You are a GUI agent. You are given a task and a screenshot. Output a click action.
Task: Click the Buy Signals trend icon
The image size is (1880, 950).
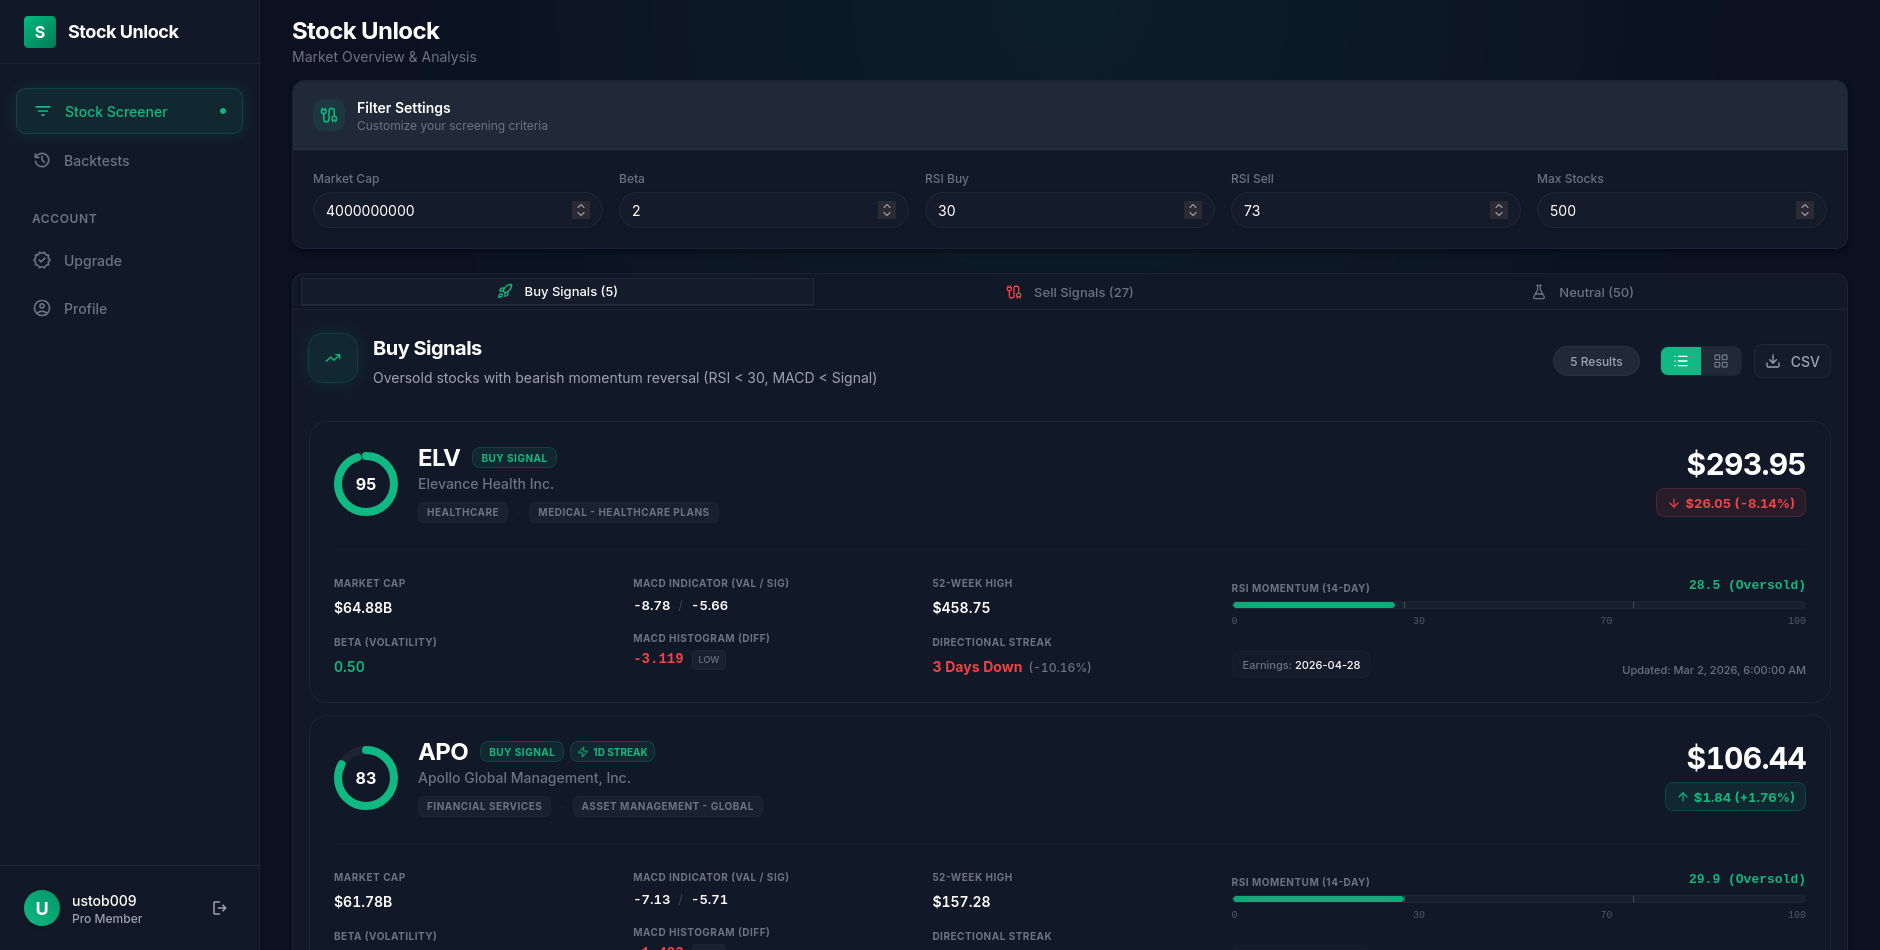pyautogui.click(x=333, y=358)
